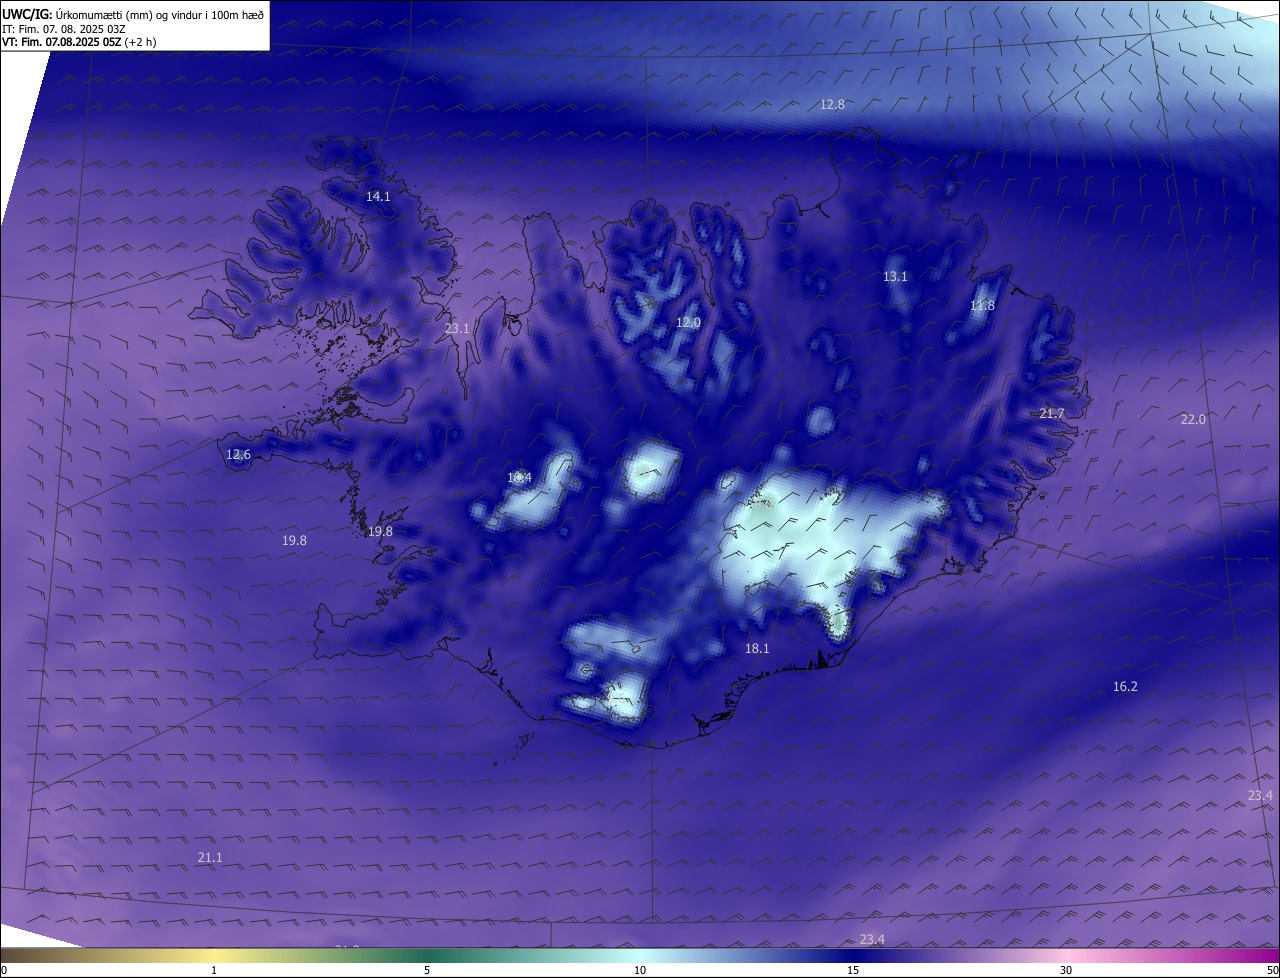
Task: Click the map value 12.8 north of Iceland
Action: click(832, 104)
